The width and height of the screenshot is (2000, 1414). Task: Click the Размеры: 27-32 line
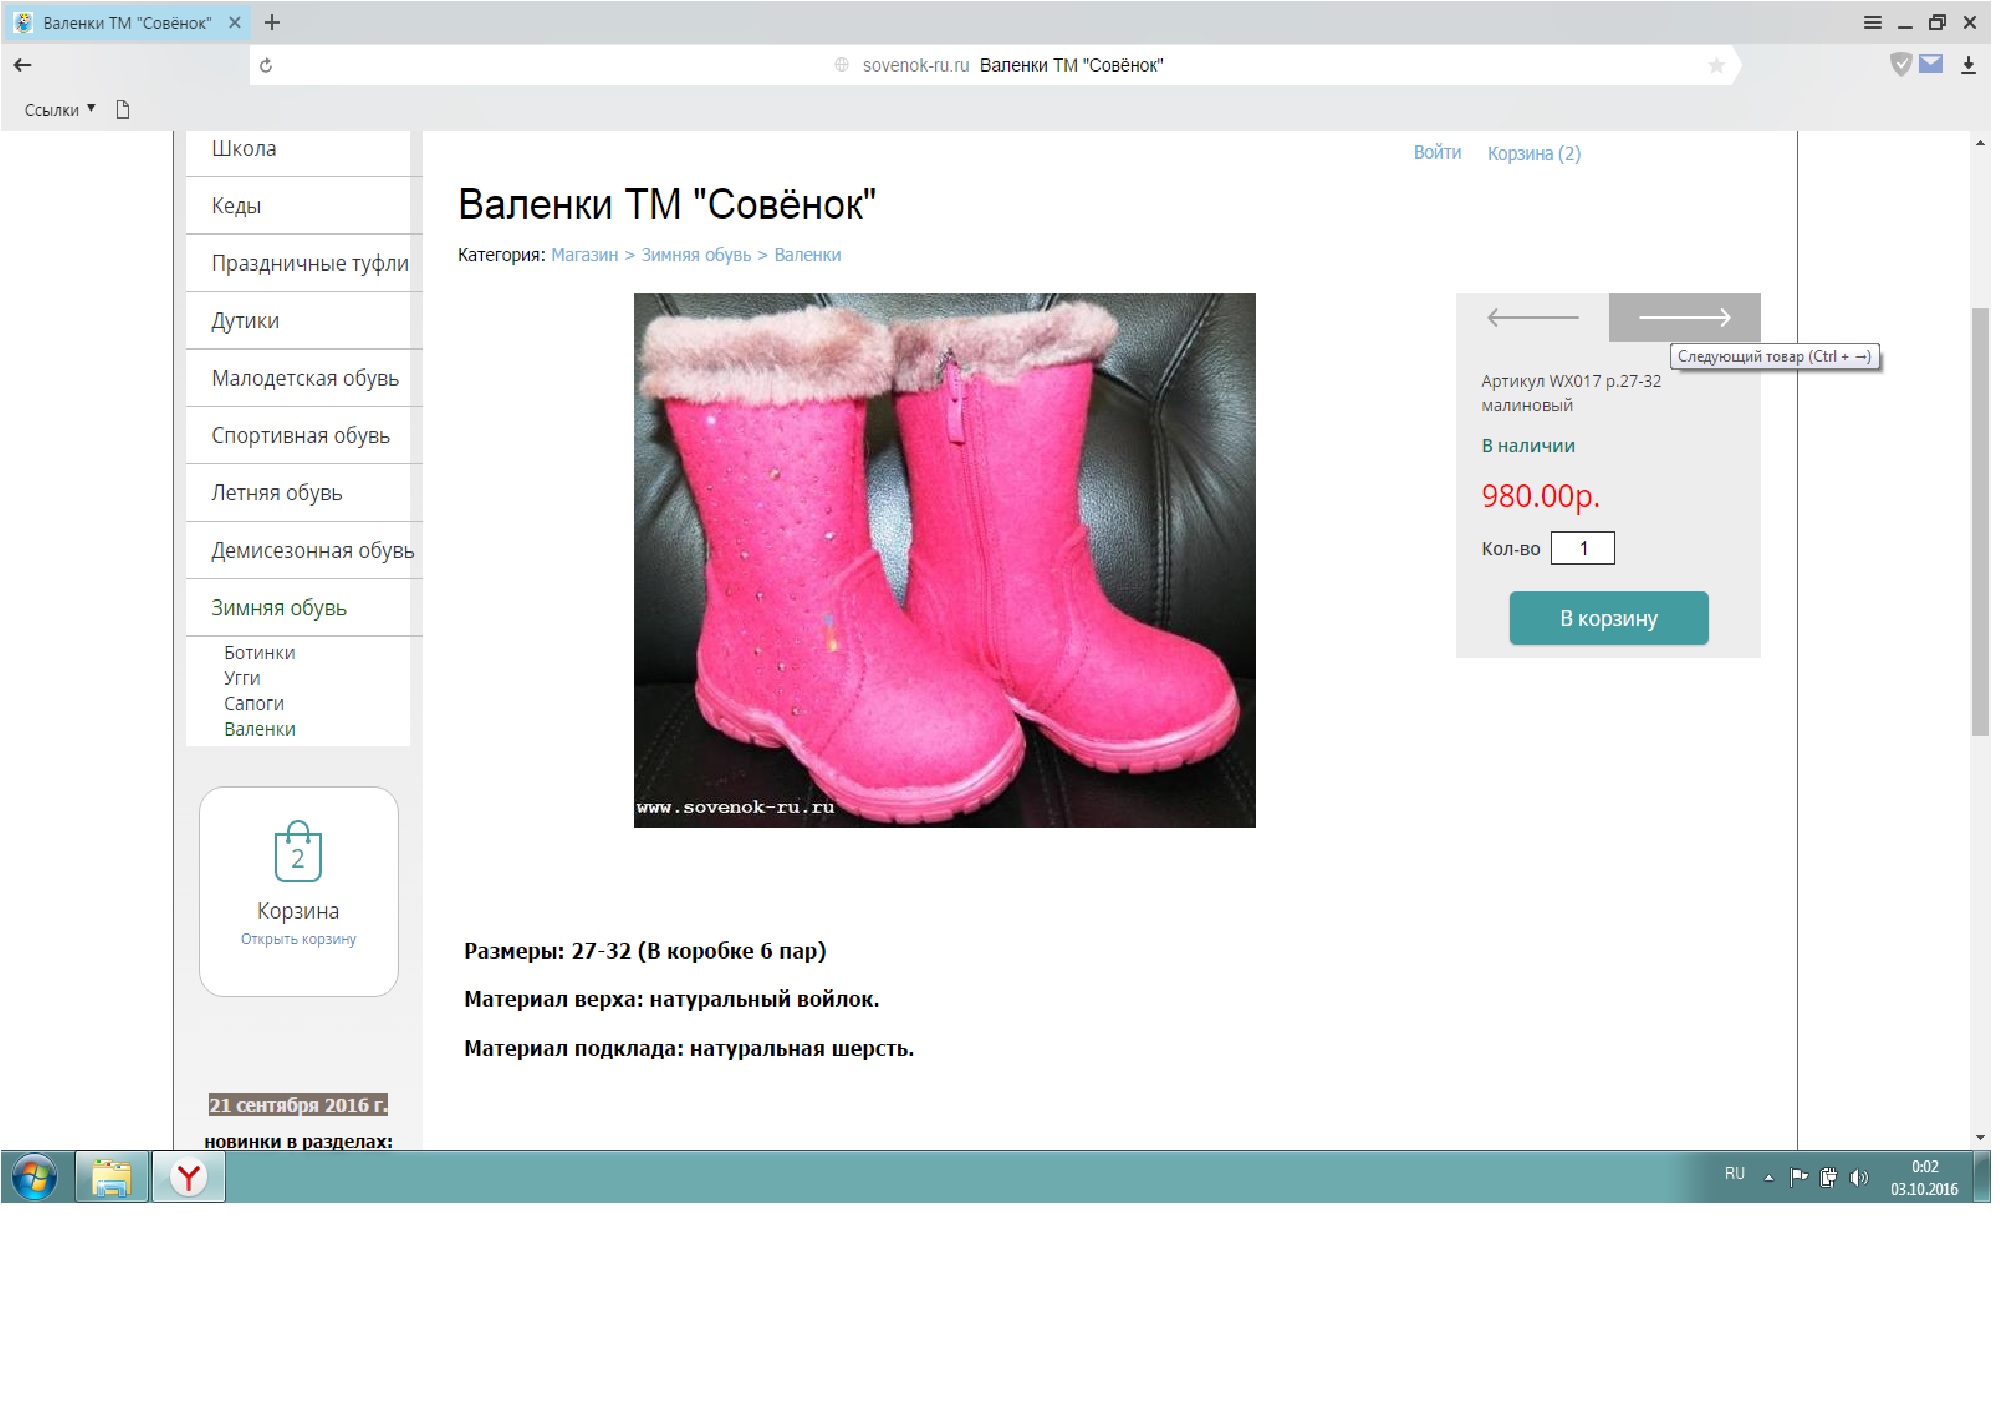[645, 951]
